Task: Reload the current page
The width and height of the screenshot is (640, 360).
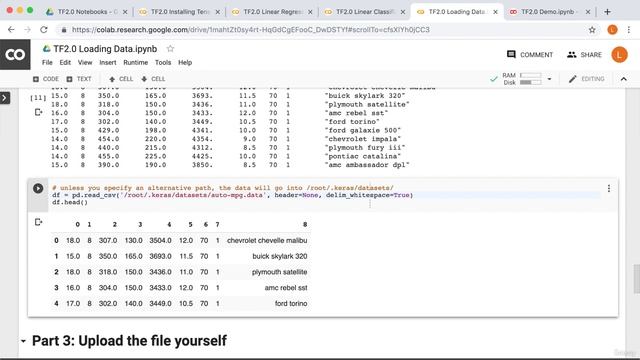Action: 44,29
